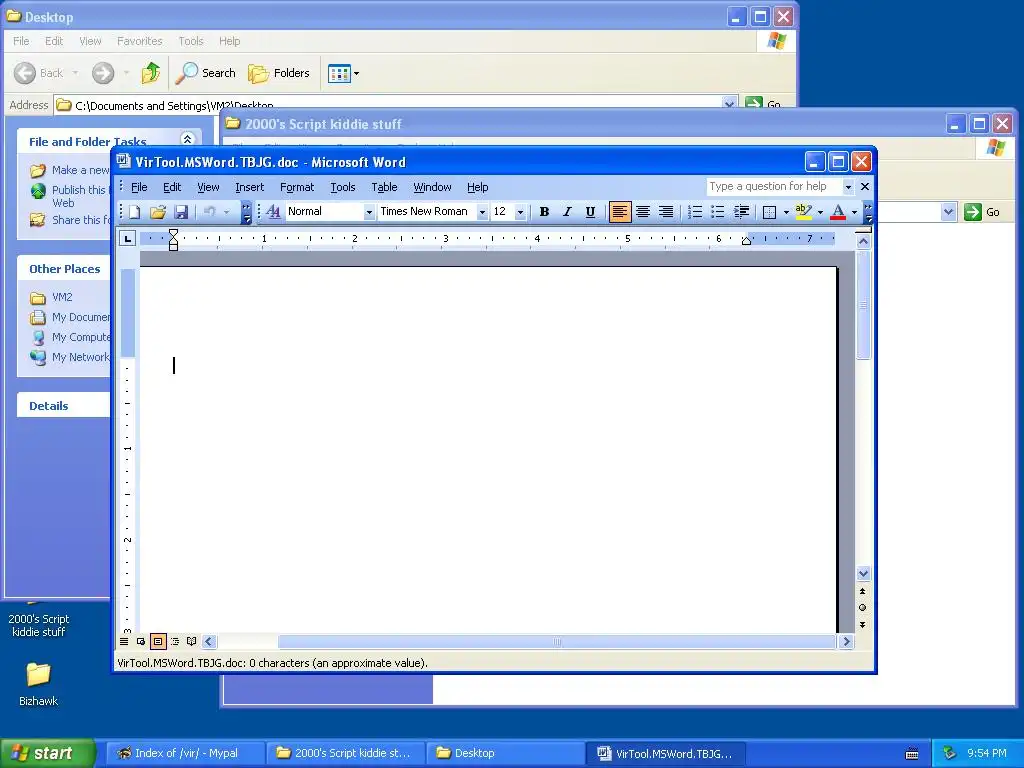1024x768 pixels.
Task: Open the Highlight color dropdown arrow
Action: click(820, 212)
